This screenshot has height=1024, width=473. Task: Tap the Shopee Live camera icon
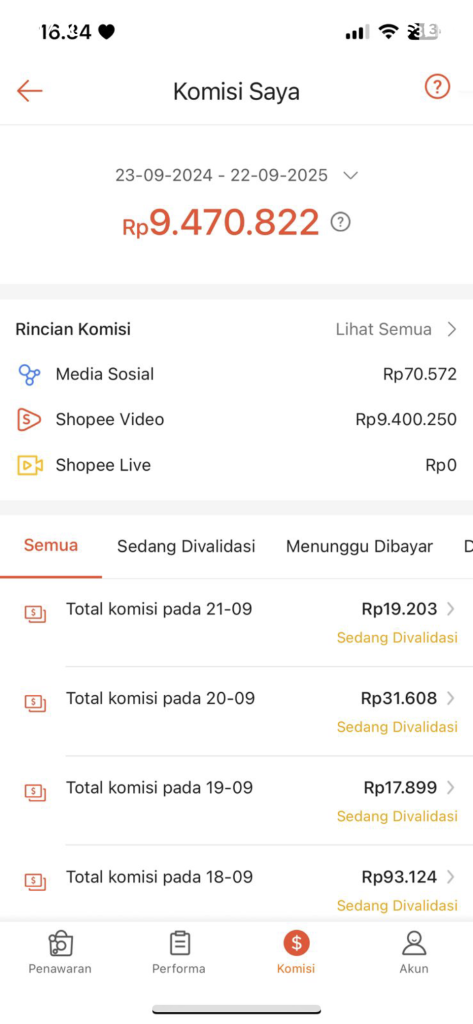(29, 465)
